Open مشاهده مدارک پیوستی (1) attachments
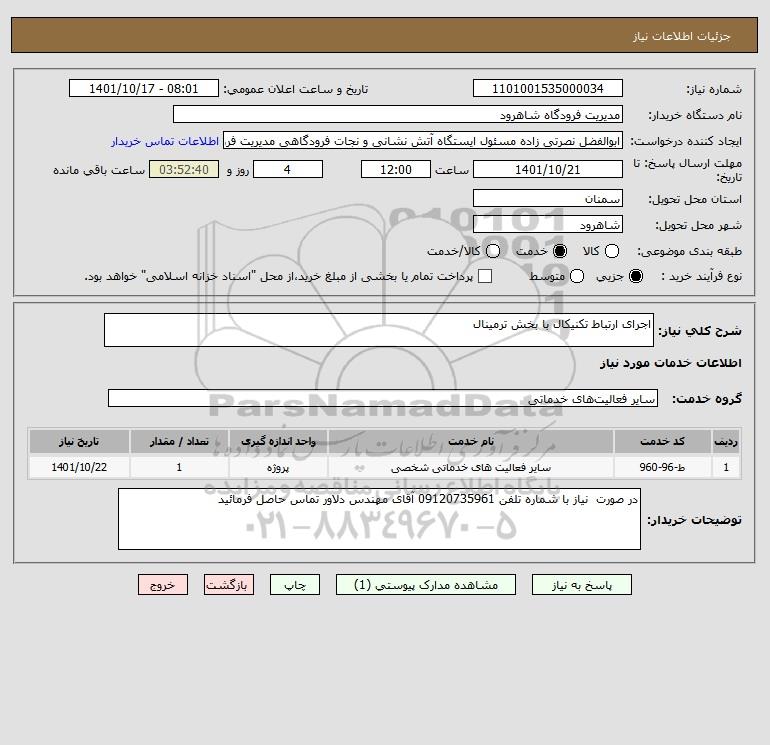The width and height of the screenshot is (770, 745). (x=426, y=585)
